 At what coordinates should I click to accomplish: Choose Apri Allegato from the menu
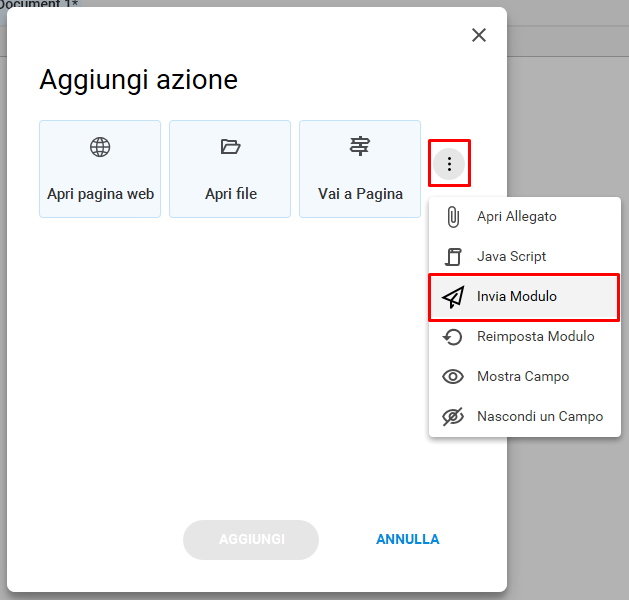(x=525, y=217)
